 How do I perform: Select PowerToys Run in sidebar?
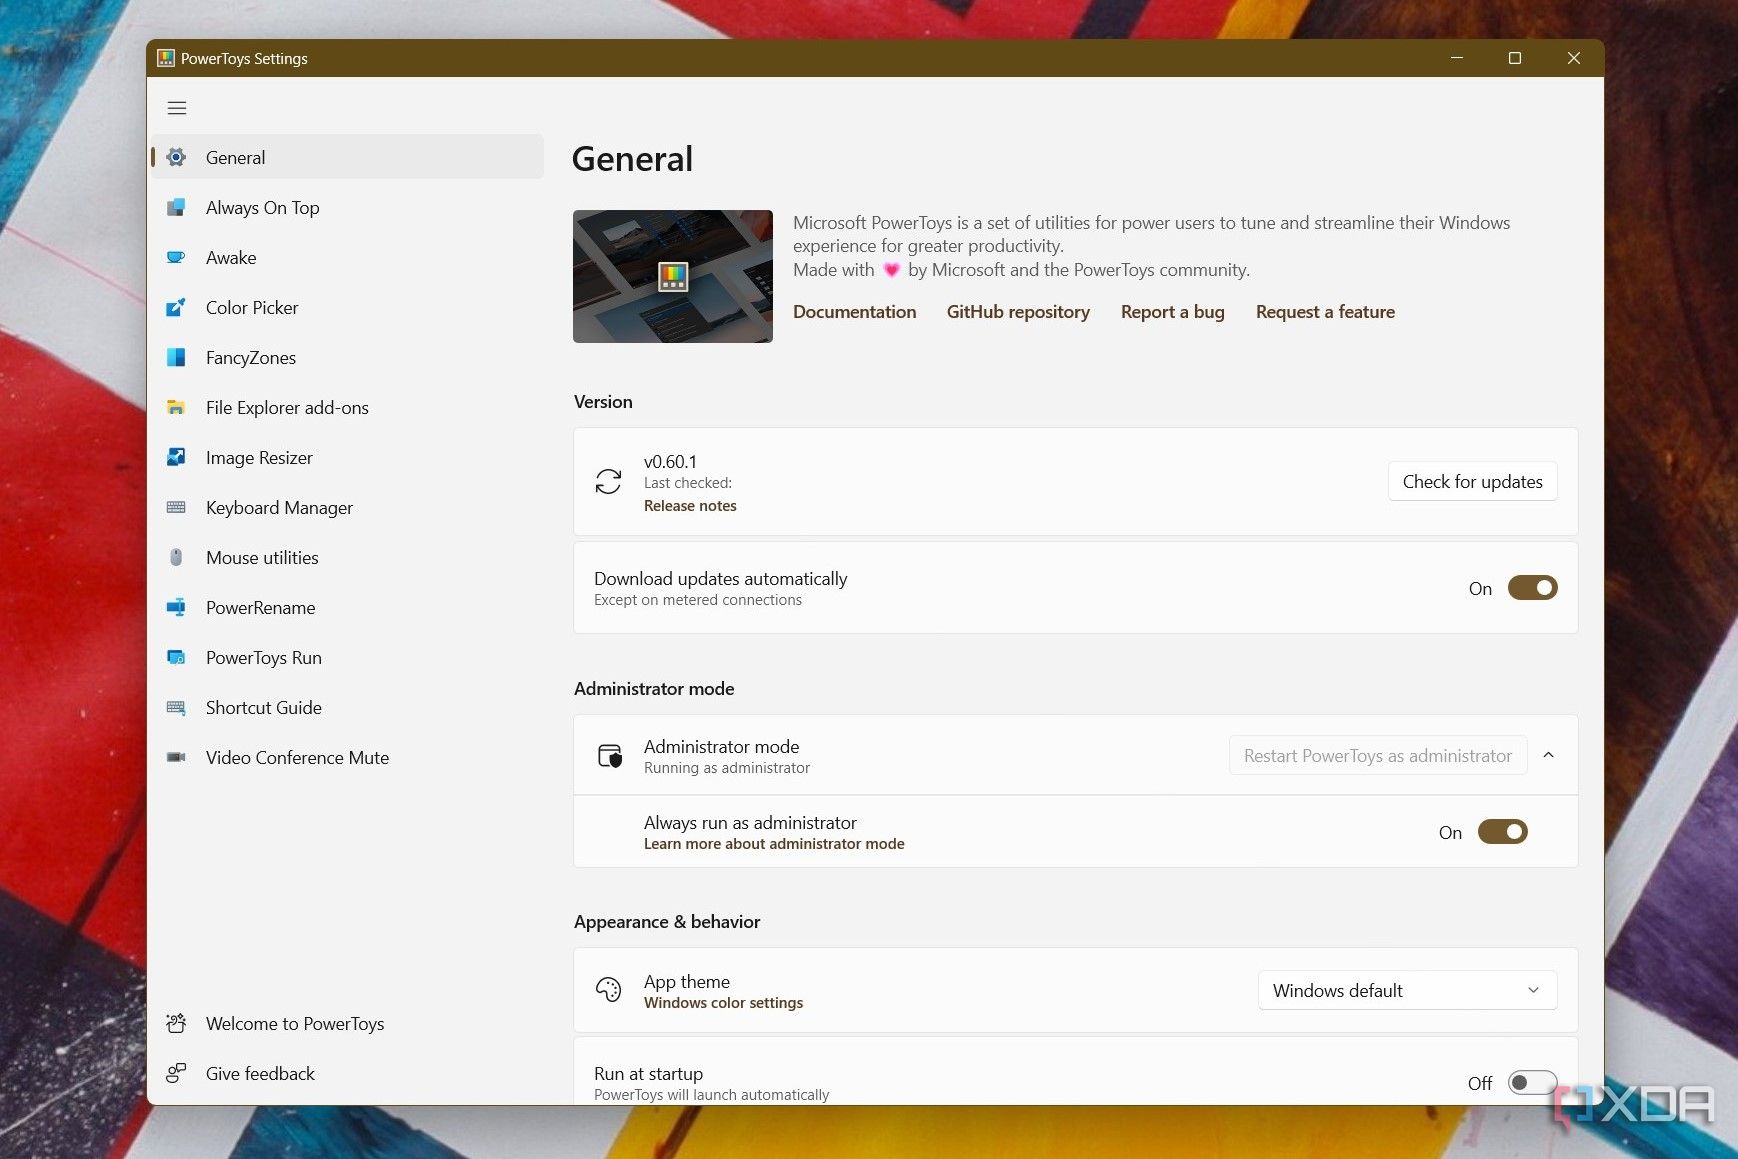pyautogui.click(x=347, y=657)
